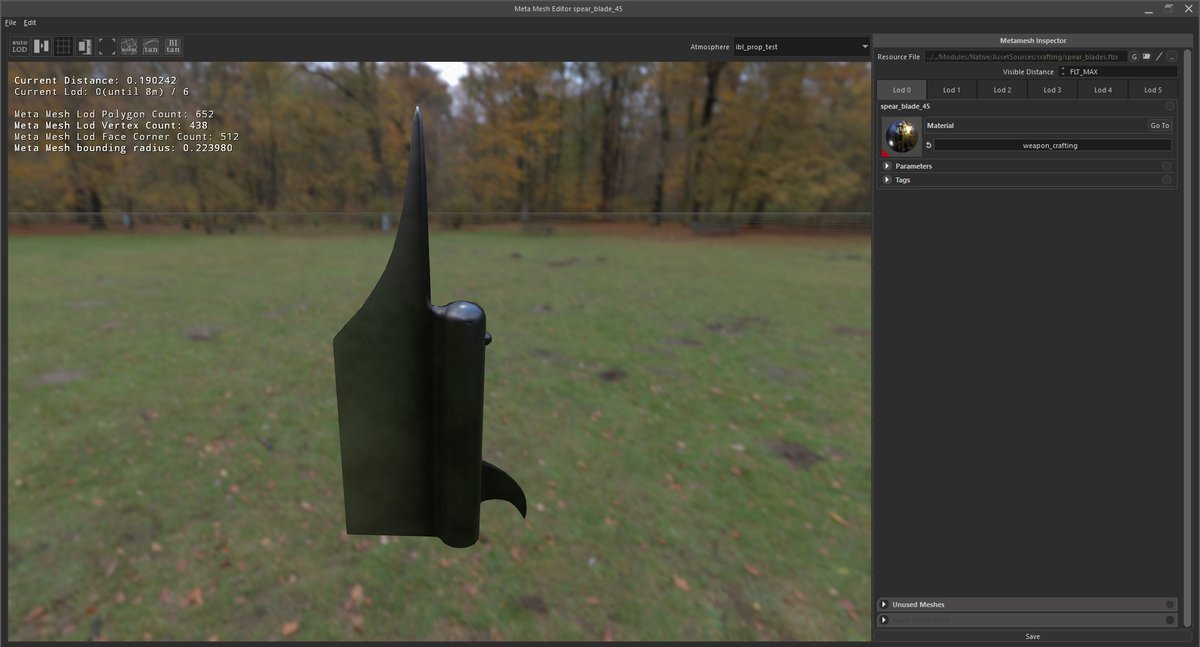1200x647 pixels.
Task: Enable the tan tangent display icon
Action: 151,46
